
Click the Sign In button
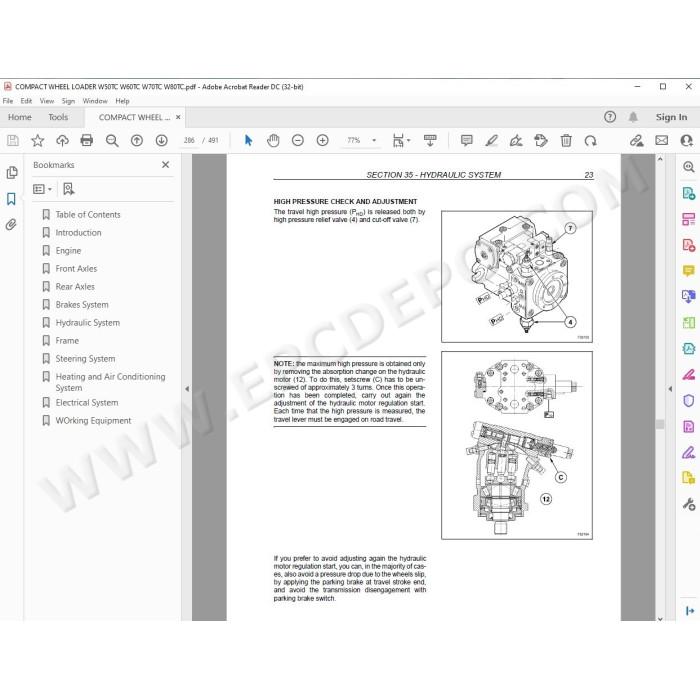tap(671, 117)
